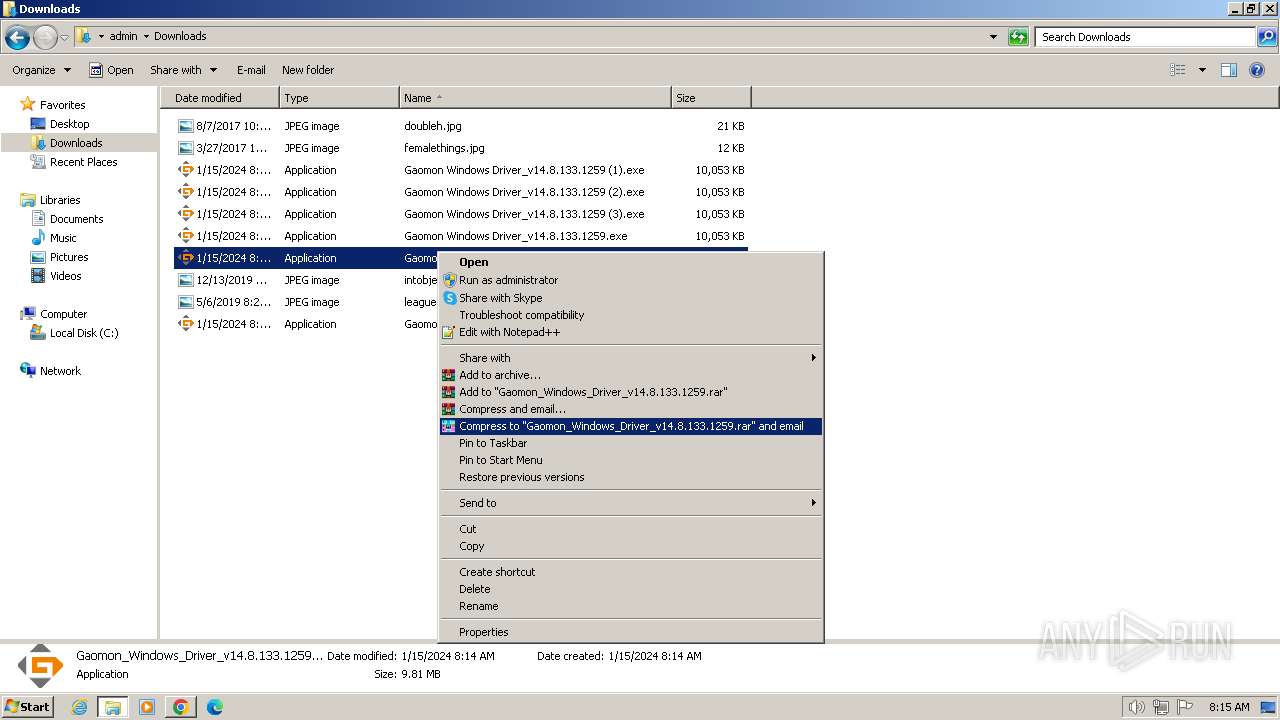Image resolution: width=1280 pixels, height=720 pixels.
Task: Select Gaomon Windows Driver_v14.8.133.1259.exe file name
Action: pyautogui.click(x=515, y=236)
